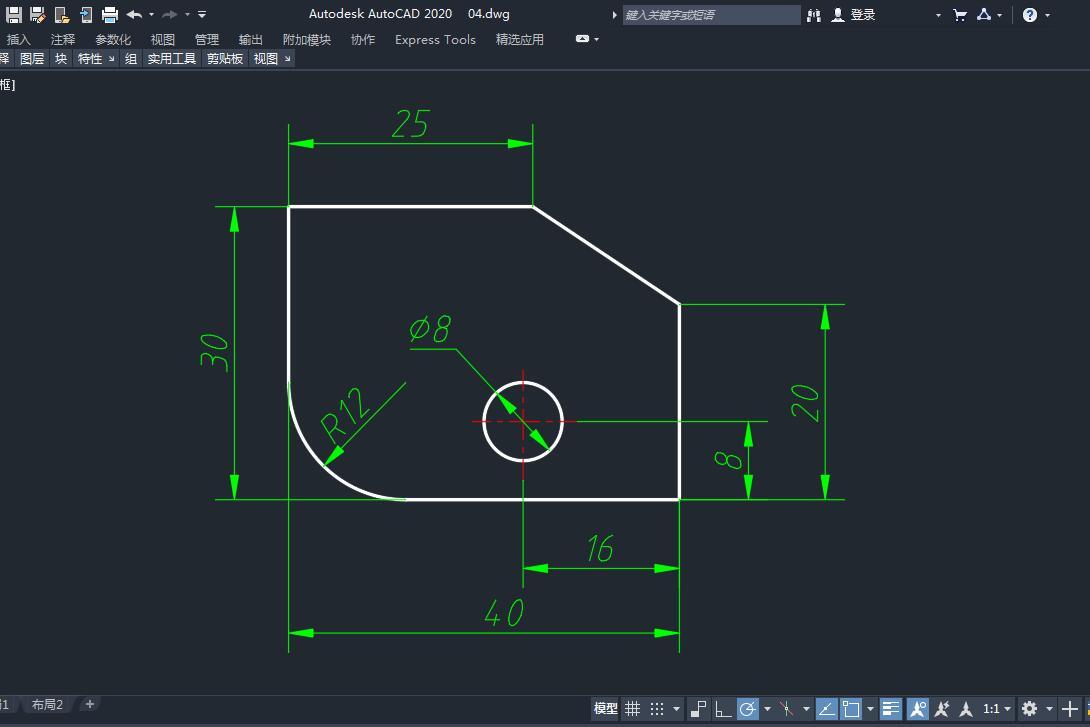Open the 插入 ribbon tab
The image size is (1090, 727).
coord(18,40)
